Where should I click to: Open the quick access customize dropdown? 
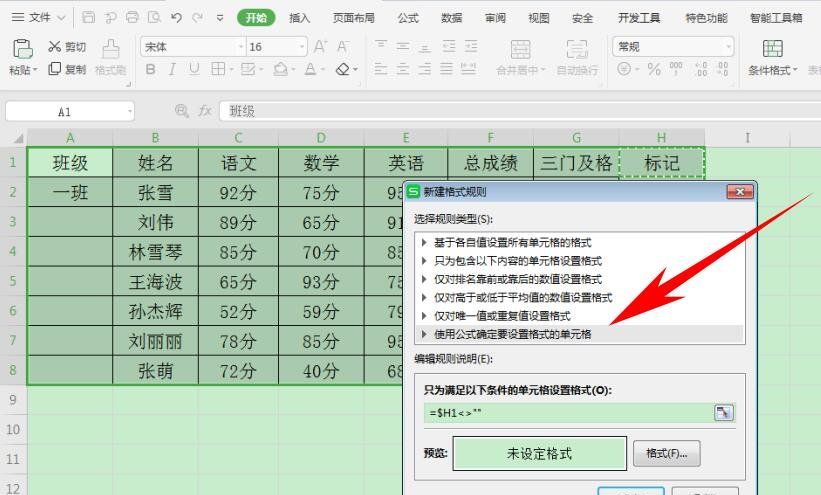tap(220, 18)
